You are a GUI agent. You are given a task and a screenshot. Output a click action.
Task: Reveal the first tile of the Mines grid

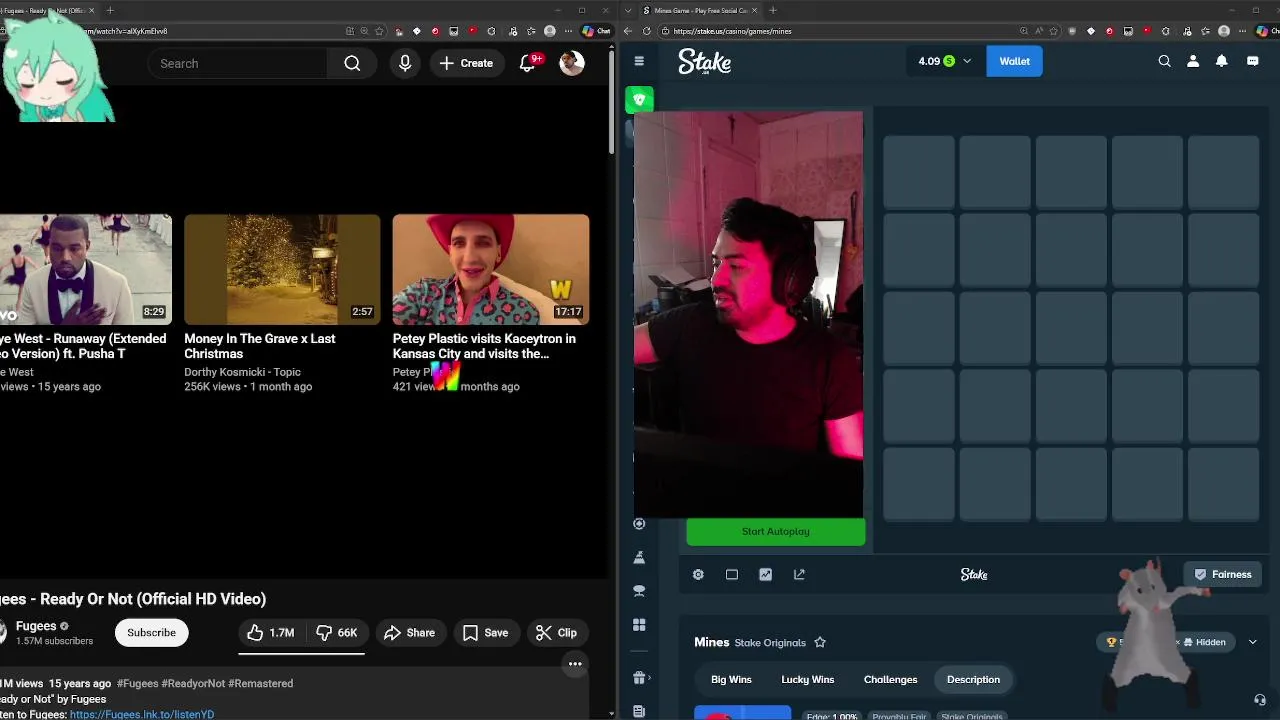[x=918, y=171]
